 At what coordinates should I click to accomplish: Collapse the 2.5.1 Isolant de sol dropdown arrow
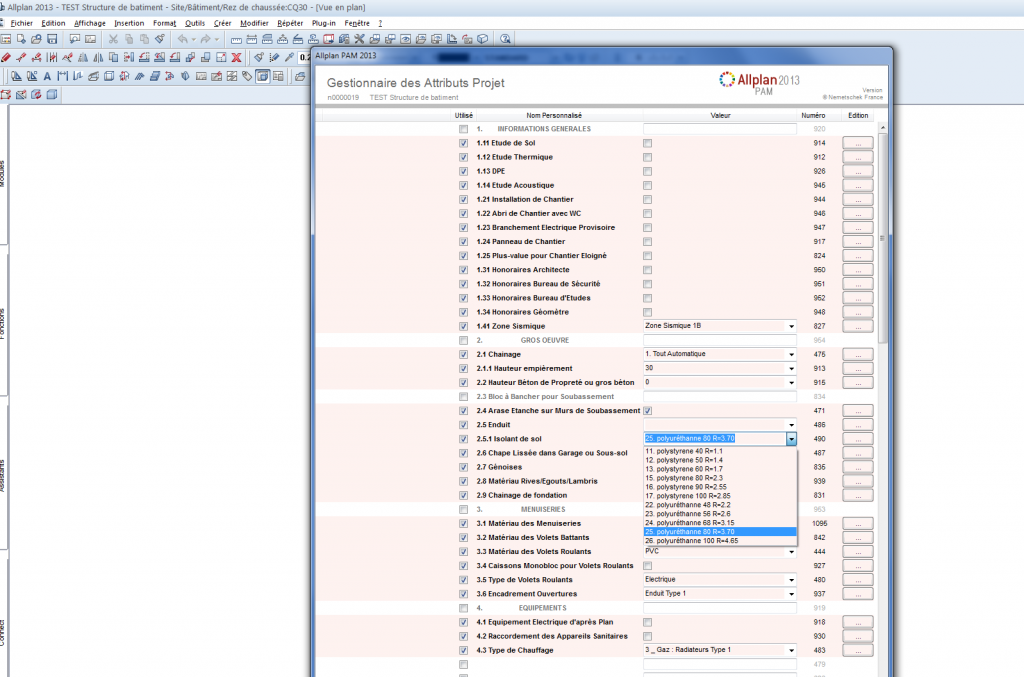pyautogui.click(x=791, y=439)
